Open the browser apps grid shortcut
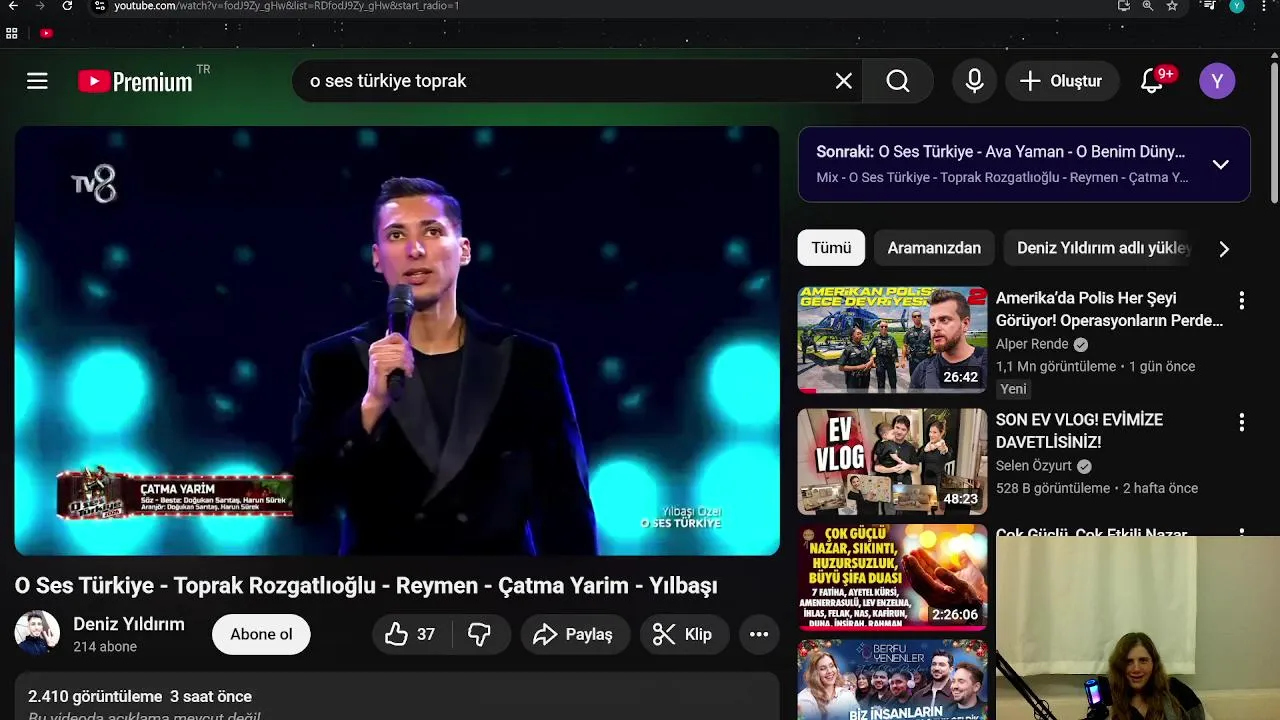 pos(12,33)
